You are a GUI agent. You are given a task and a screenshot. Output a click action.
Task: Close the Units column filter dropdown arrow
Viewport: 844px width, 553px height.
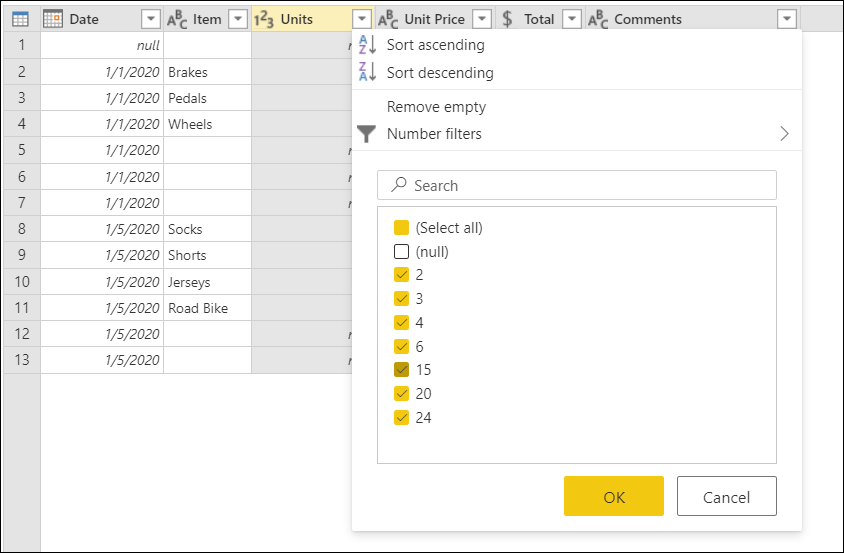coord(362,19)
